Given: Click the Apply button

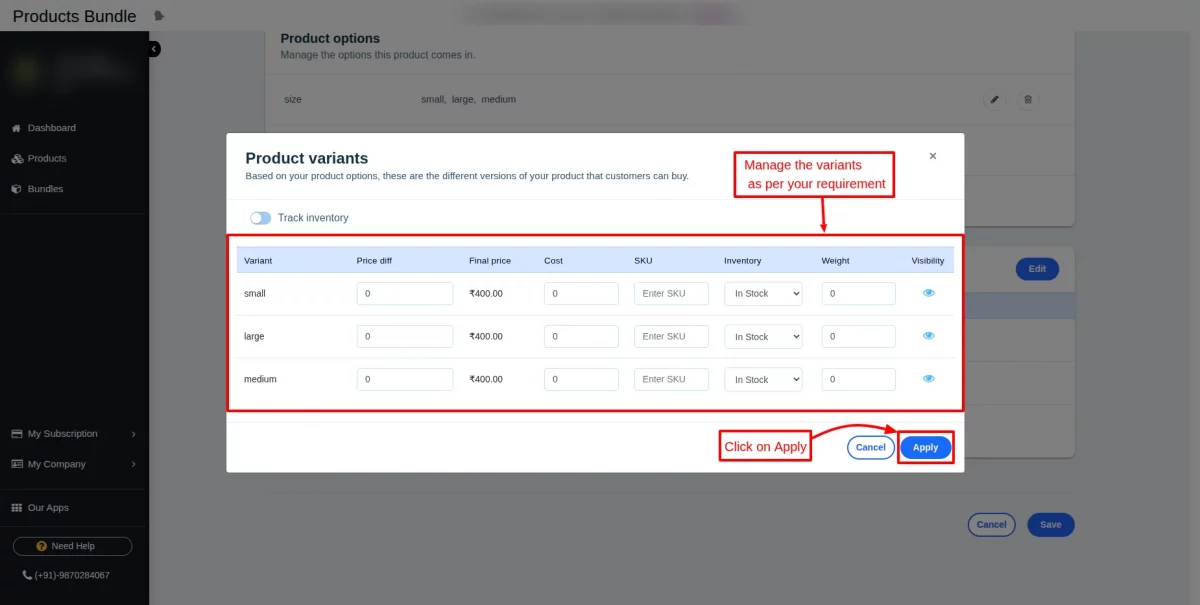Looking at the screenshot, I should tap(925, 447).
